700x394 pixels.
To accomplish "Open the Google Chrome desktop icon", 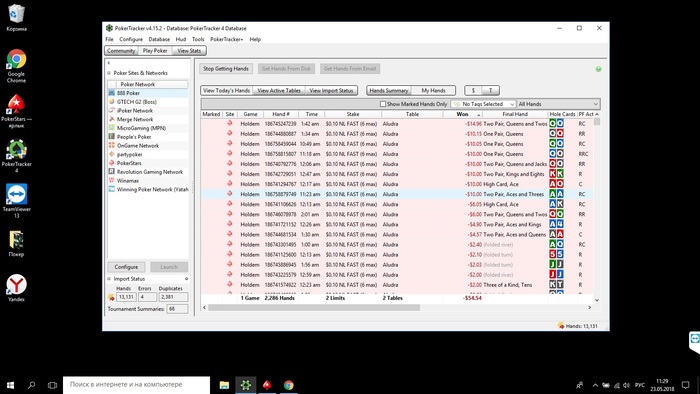I will click(16, 66).
